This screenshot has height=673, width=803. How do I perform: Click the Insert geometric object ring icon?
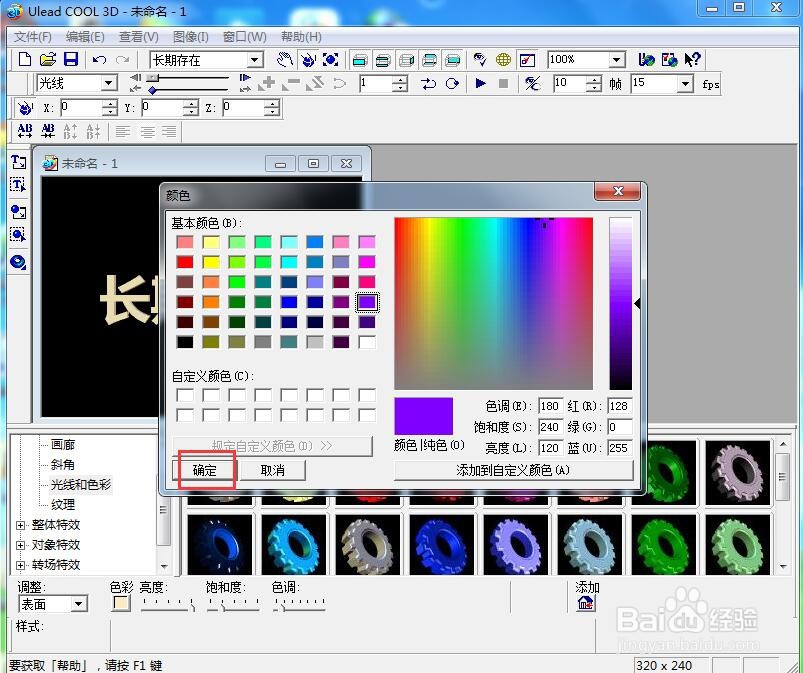18,262
